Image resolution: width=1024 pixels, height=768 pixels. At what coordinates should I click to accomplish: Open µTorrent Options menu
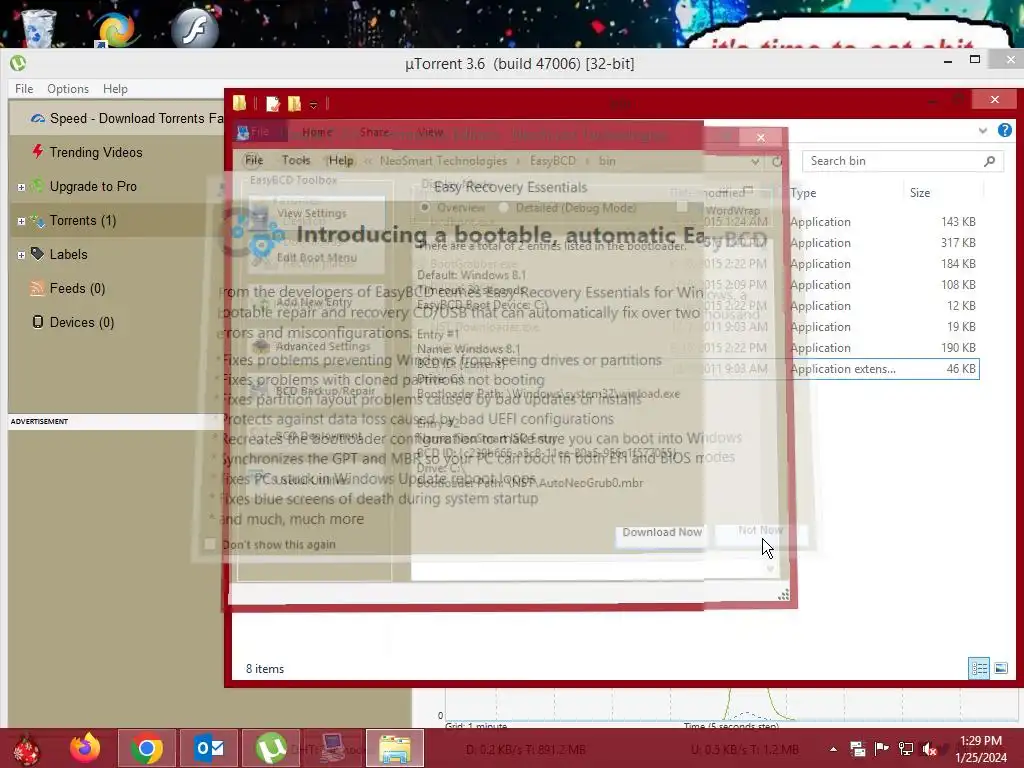tap(68, 89)
